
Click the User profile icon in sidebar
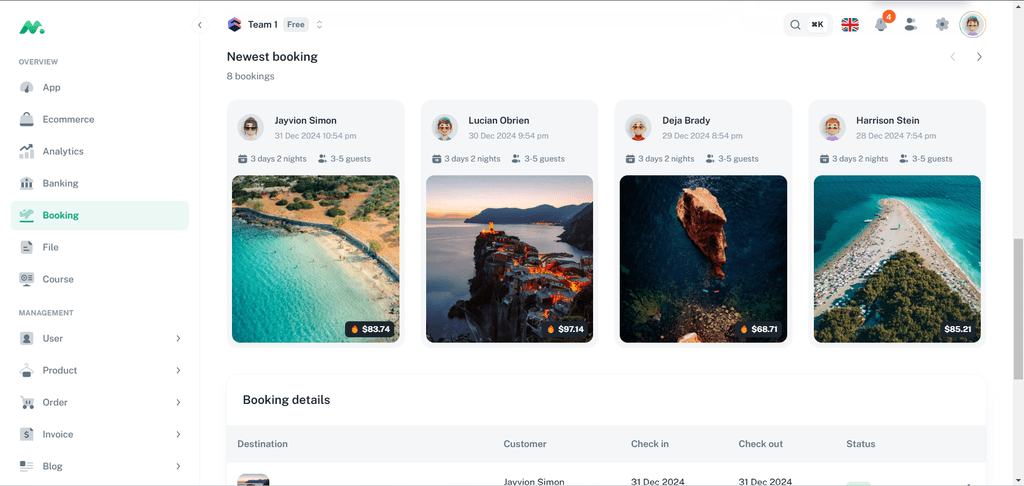pyautogui.click(x=26, y=338)
